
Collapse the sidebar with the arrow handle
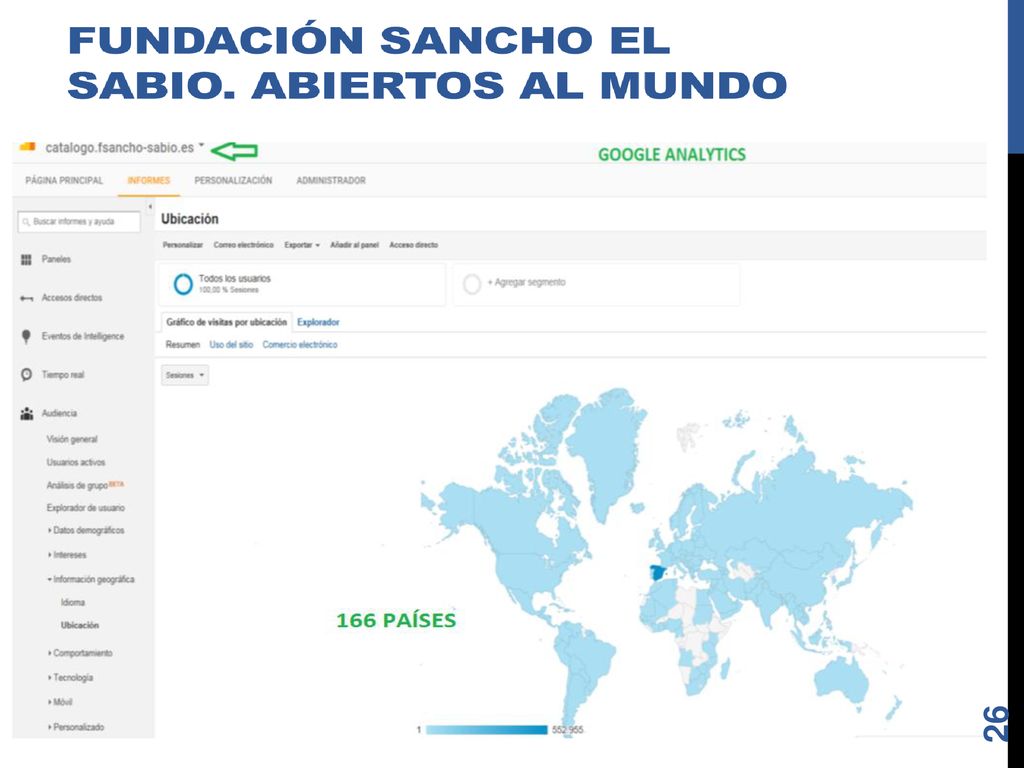point(150,207)
